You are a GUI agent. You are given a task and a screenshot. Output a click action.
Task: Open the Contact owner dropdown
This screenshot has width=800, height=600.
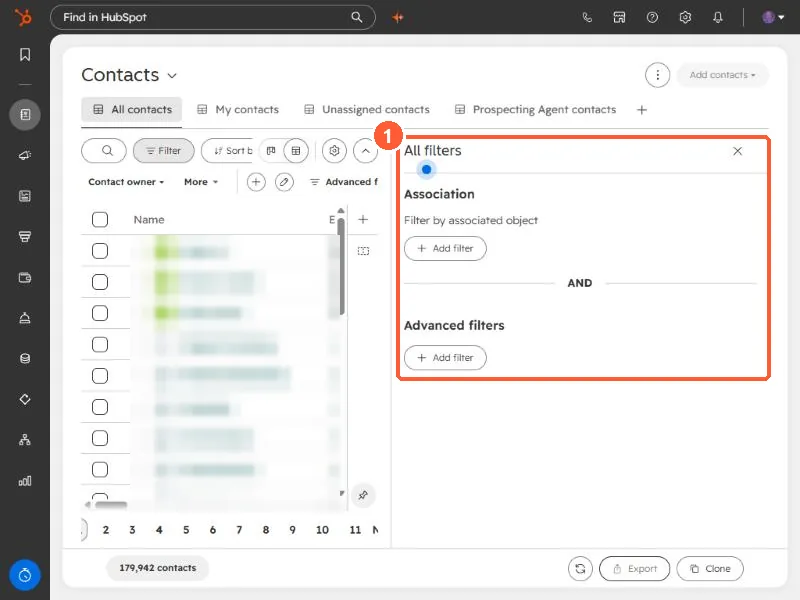point(126,182)
